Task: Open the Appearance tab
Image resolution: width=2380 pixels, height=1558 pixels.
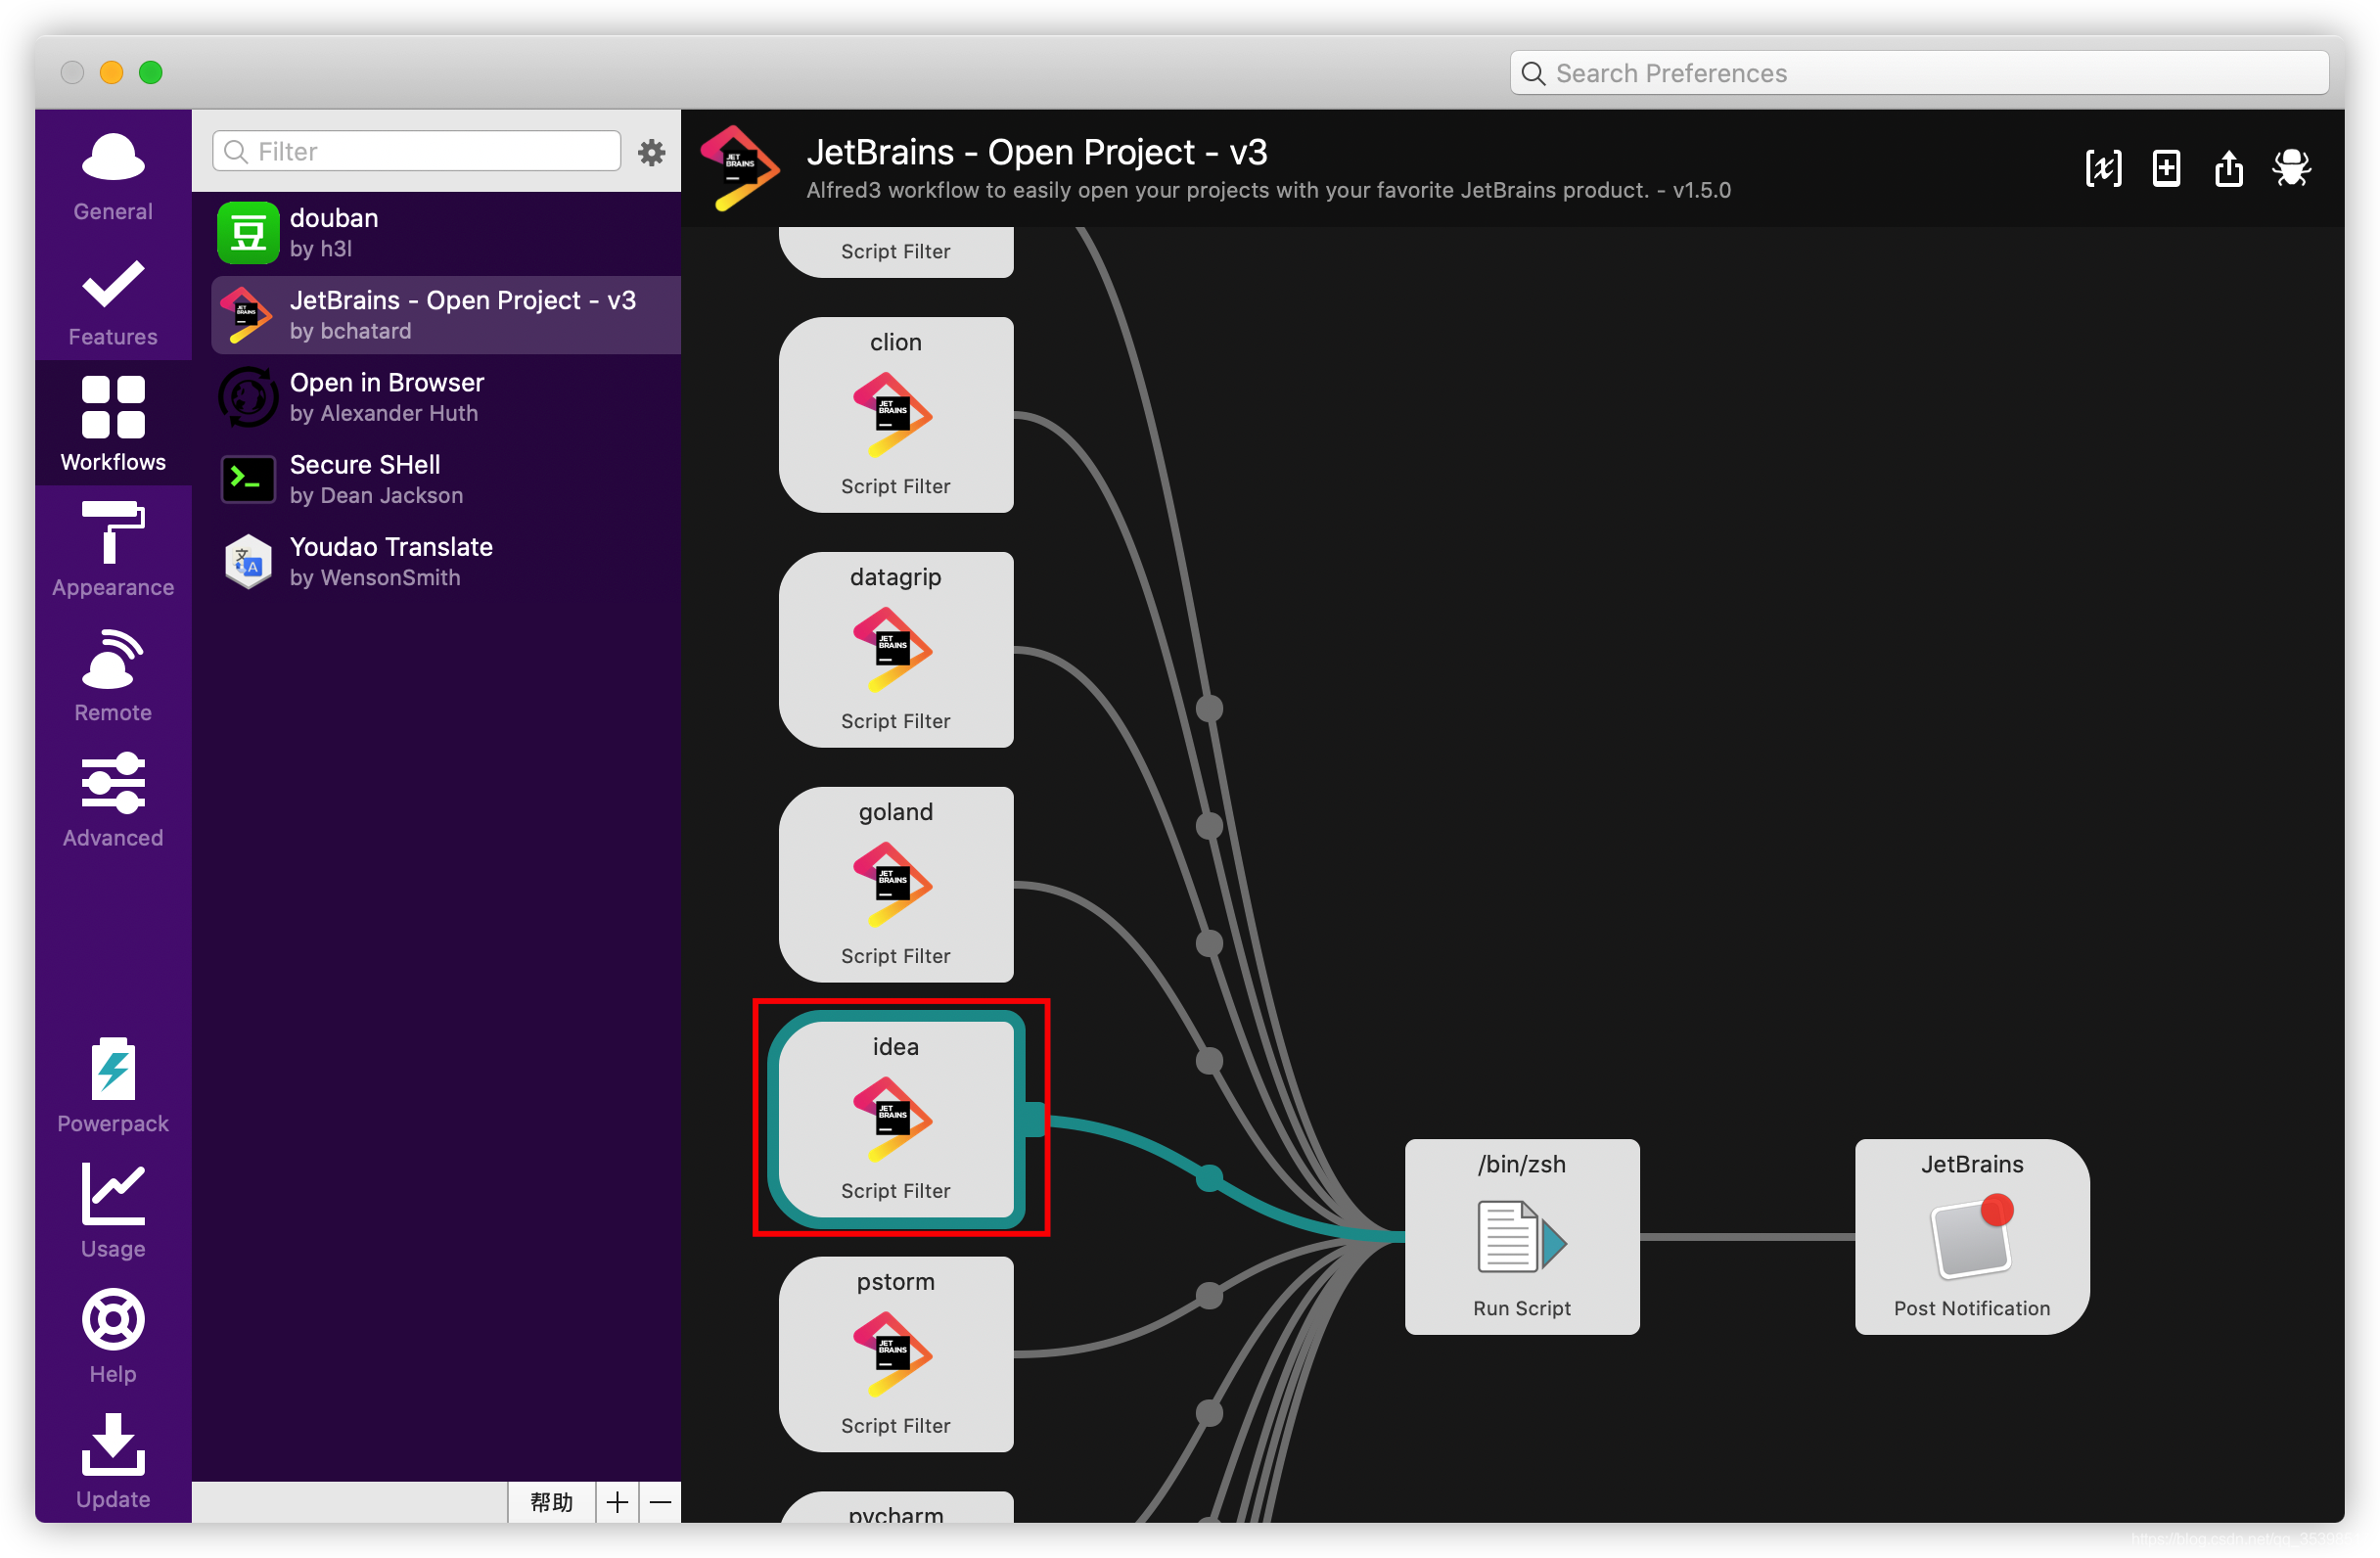Action: [113, 548]
